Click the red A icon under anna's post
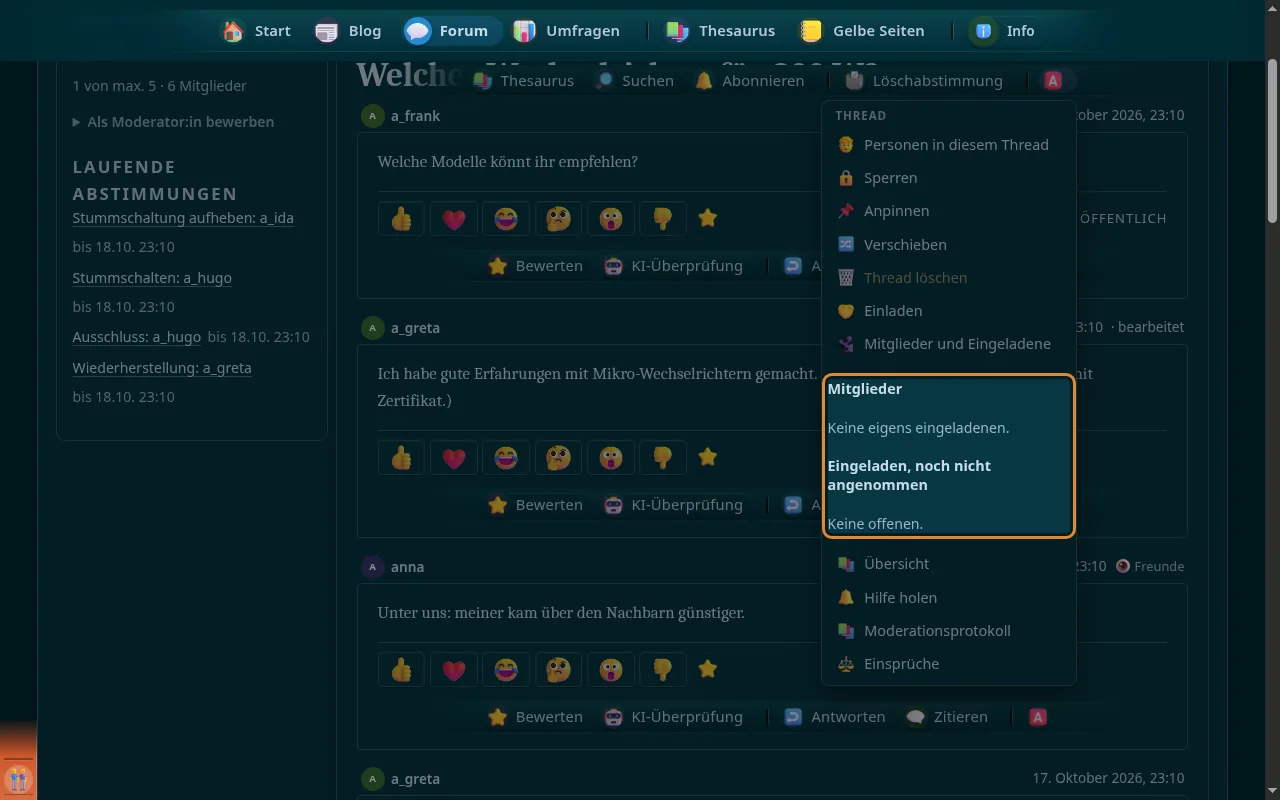 1038,717
